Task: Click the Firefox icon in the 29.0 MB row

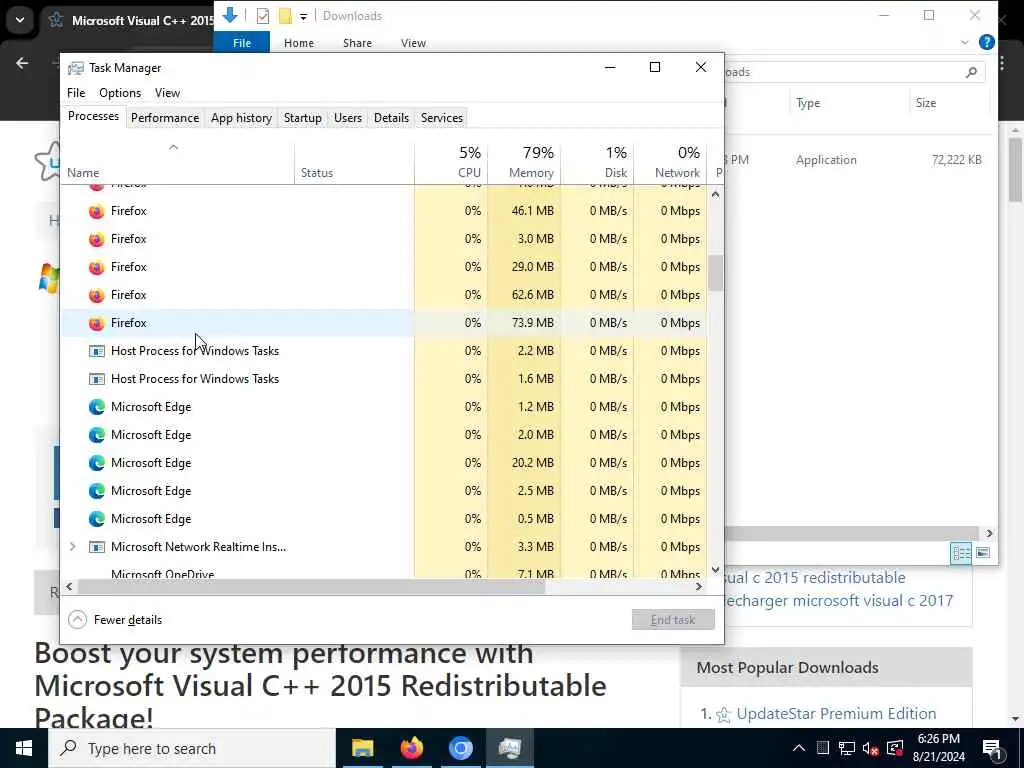Action: (97, 267)
